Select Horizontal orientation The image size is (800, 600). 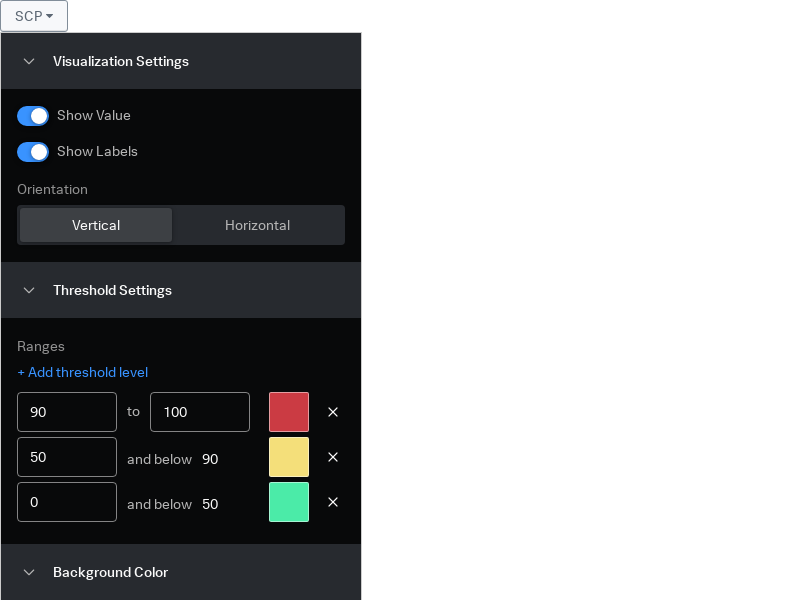point(258,225)
